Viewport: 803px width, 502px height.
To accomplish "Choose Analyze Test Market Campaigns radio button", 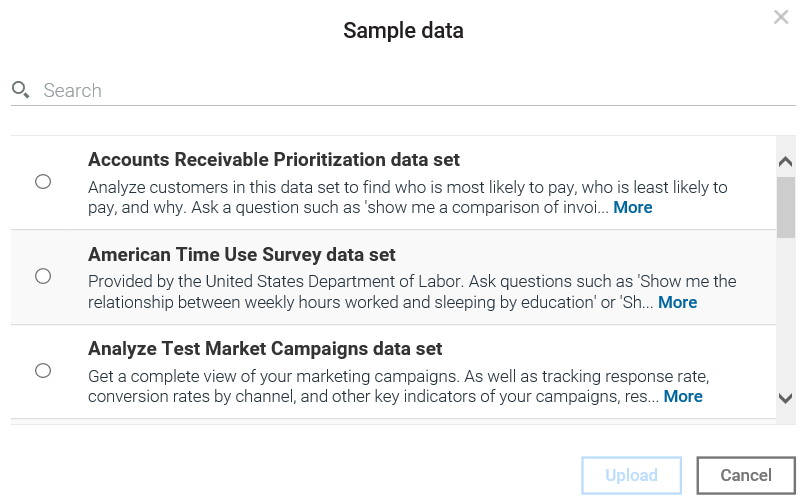I will click(43, 371).
